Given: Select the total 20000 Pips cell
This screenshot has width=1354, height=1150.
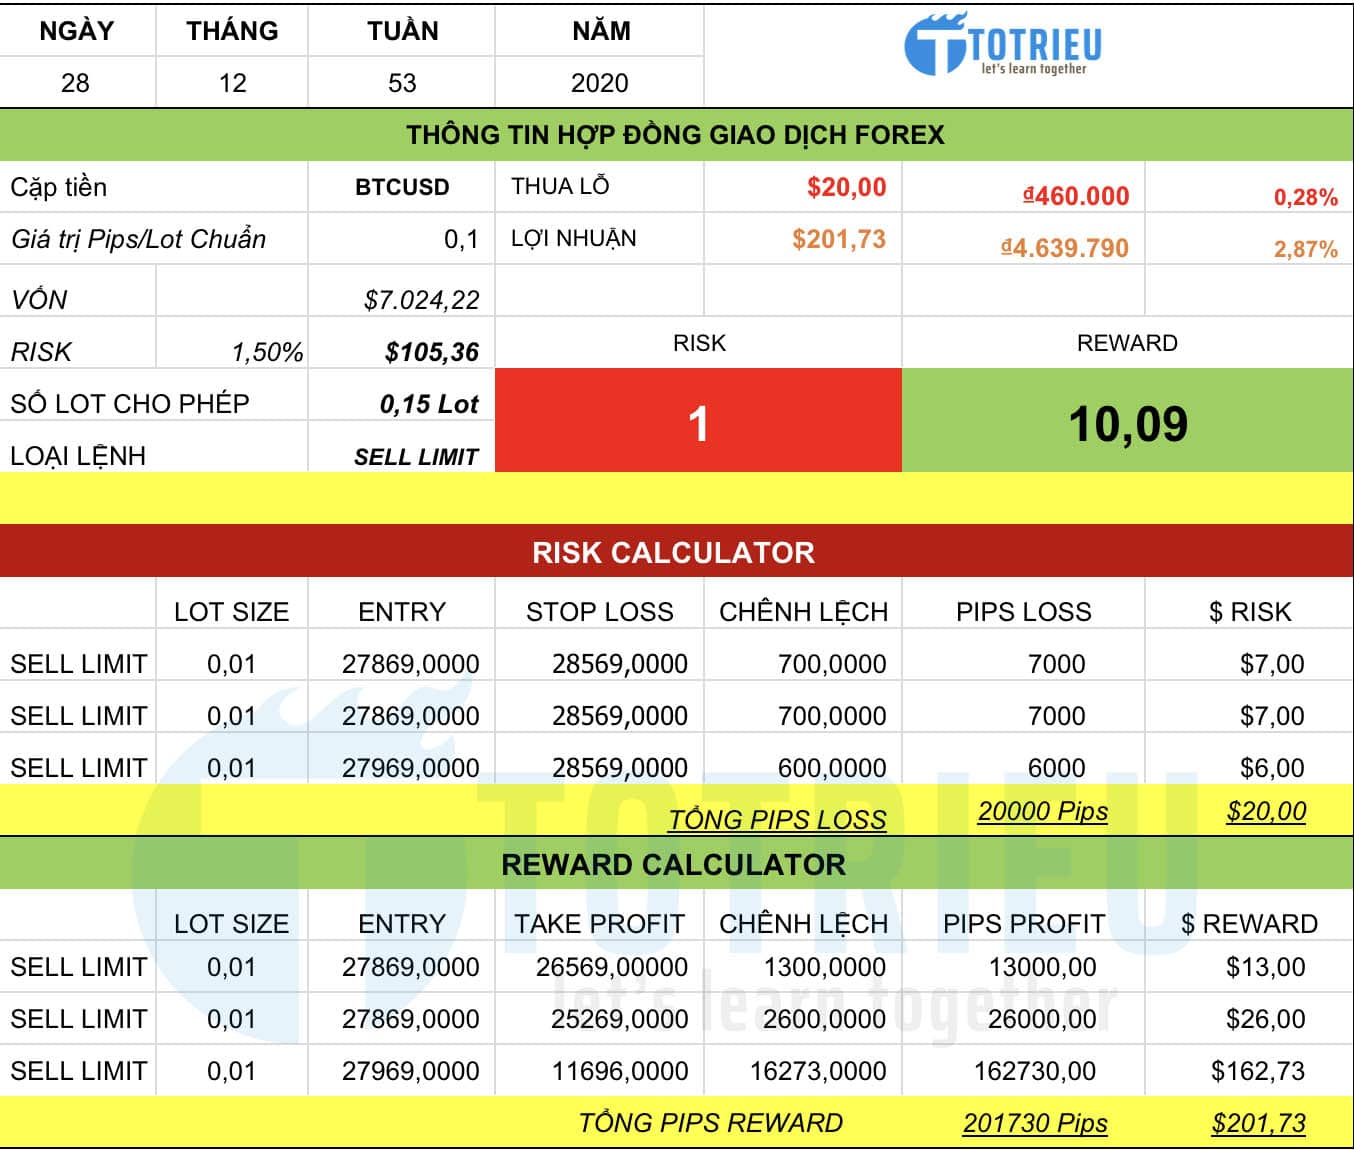Looking at the screenshot, I should point(1042,811).
